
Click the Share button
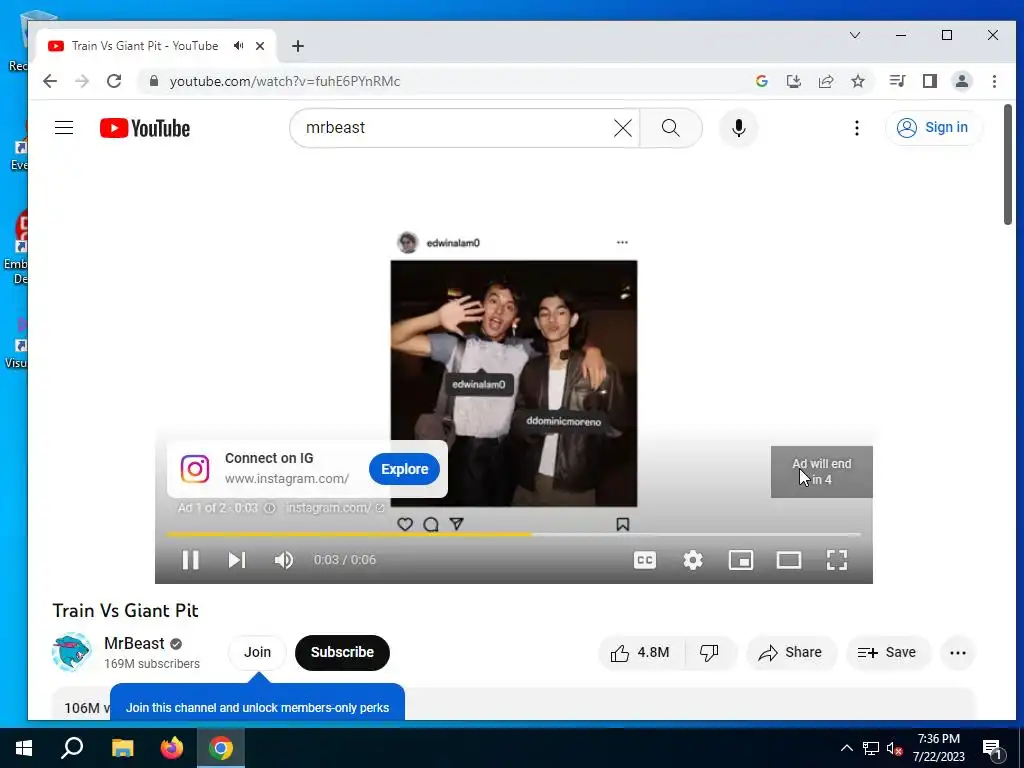[790, 652]
